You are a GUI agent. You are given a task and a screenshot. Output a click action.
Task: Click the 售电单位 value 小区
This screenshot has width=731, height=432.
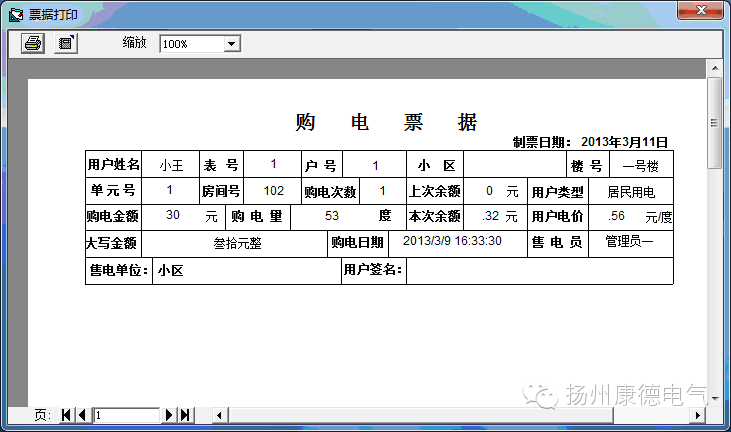[170, 271]
